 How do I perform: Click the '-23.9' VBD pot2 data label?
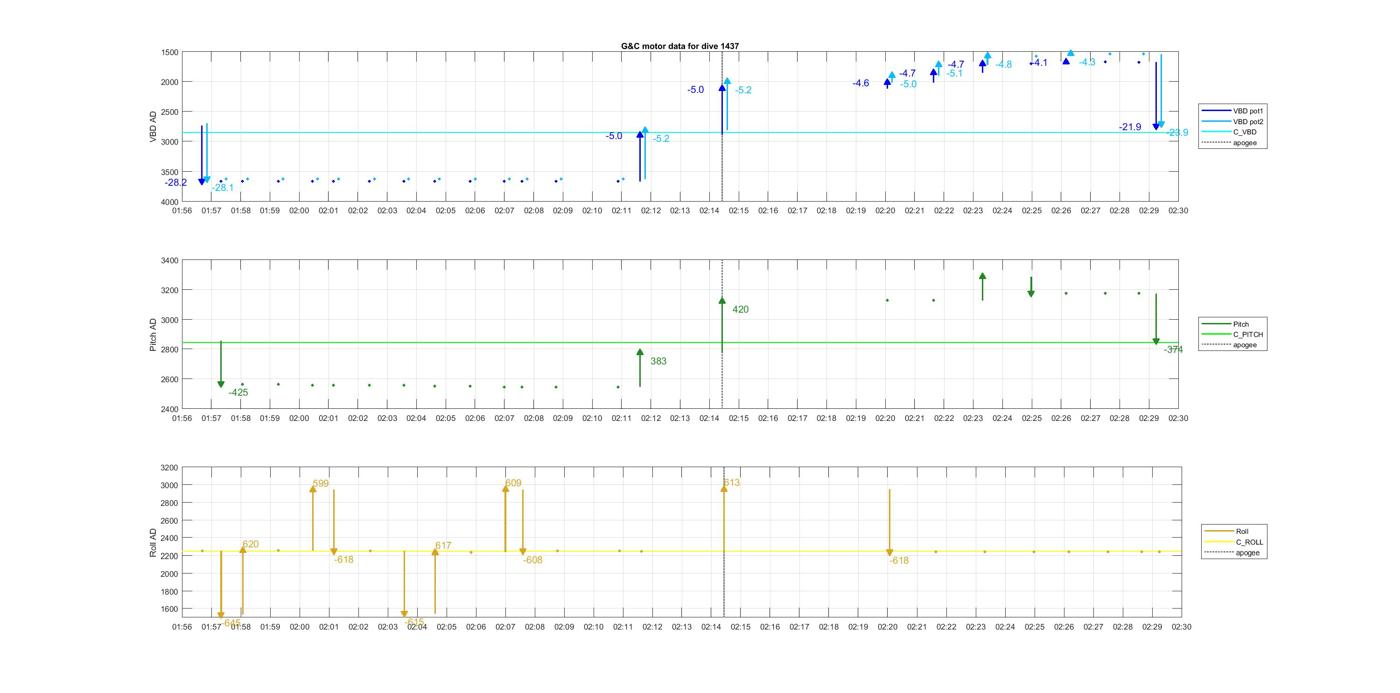click(1177, 133)
